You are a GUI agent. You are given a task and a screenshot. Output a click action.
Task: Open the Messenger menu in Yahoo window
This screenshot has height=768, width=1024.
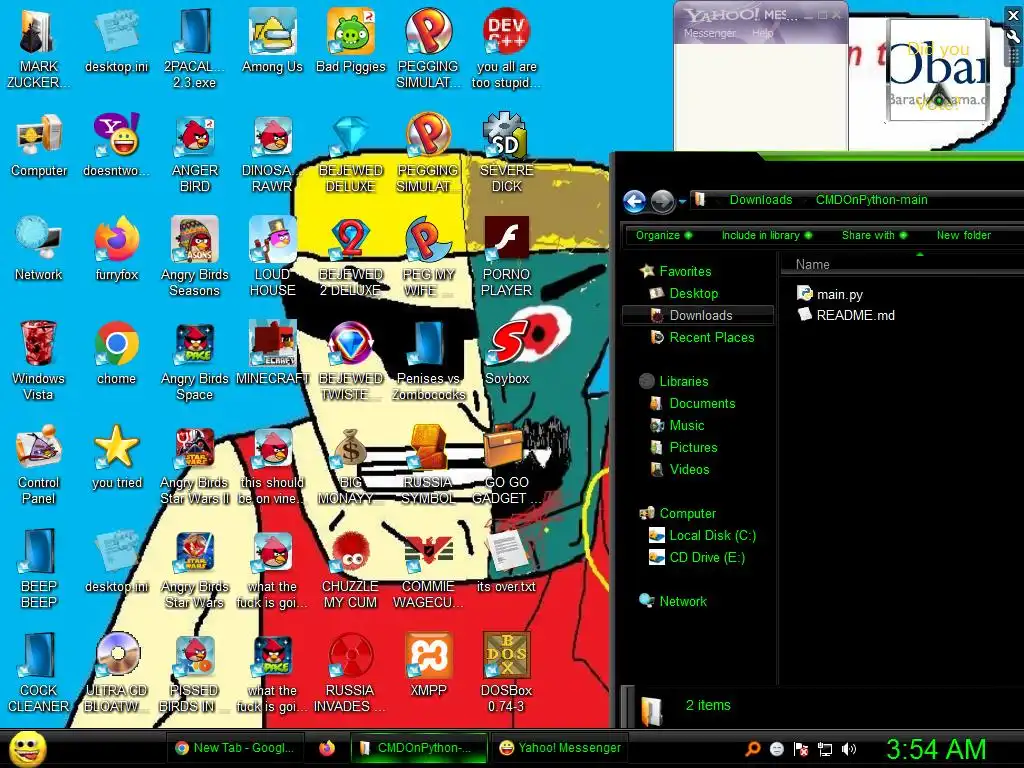click(710, 33)
